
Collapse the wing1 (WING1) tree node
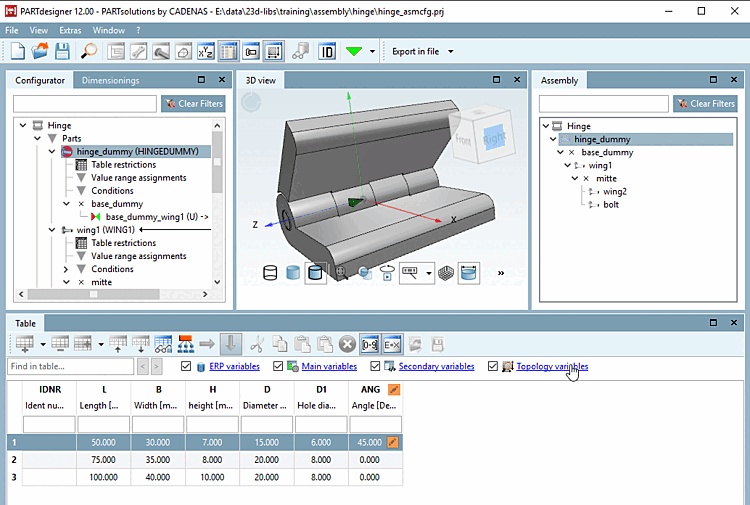[53, 230]
